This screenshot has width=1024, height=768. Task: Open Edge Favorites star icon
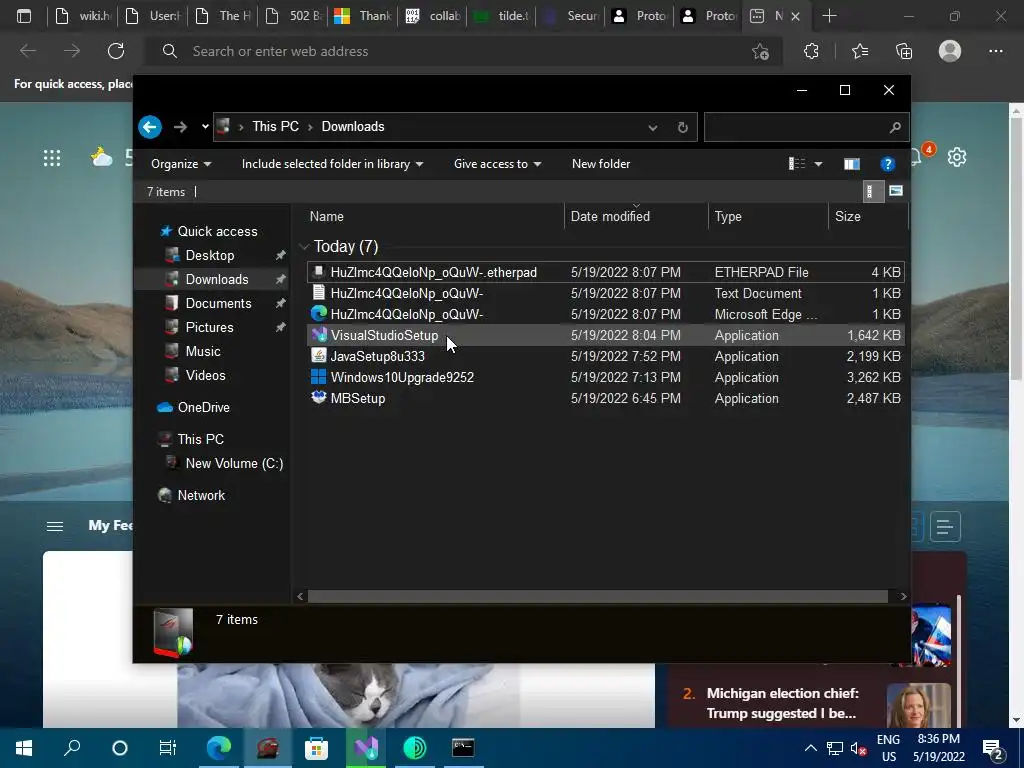click(x=859, y=51)
